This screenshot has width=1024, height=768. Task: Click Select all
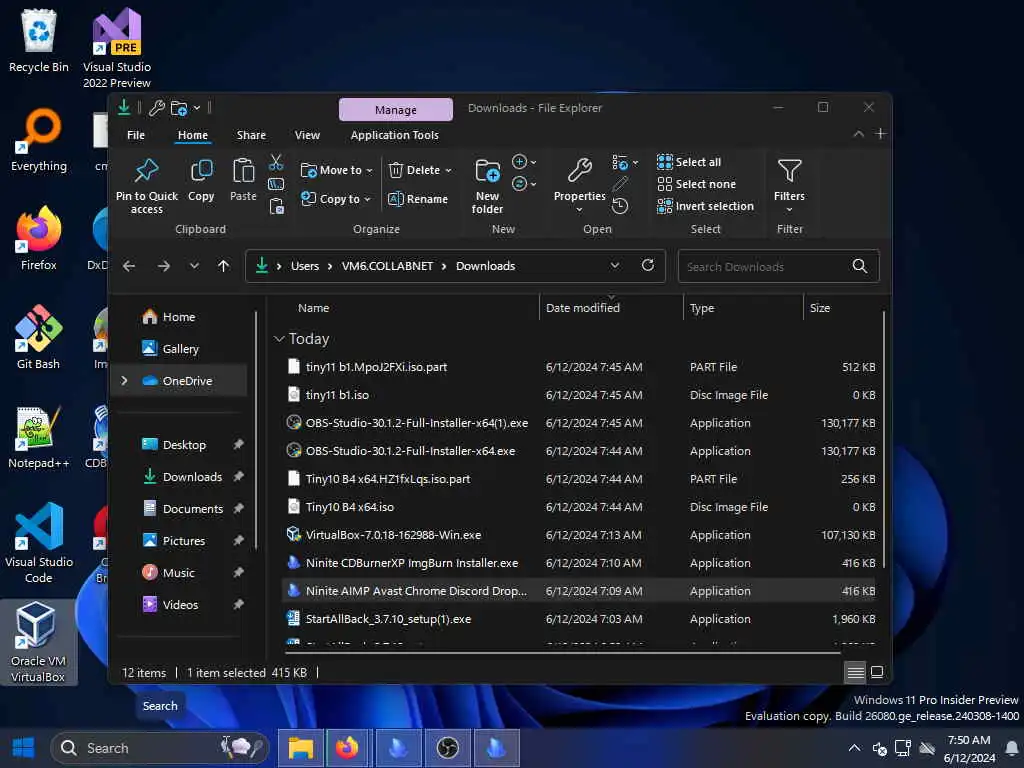coord(689,162)
